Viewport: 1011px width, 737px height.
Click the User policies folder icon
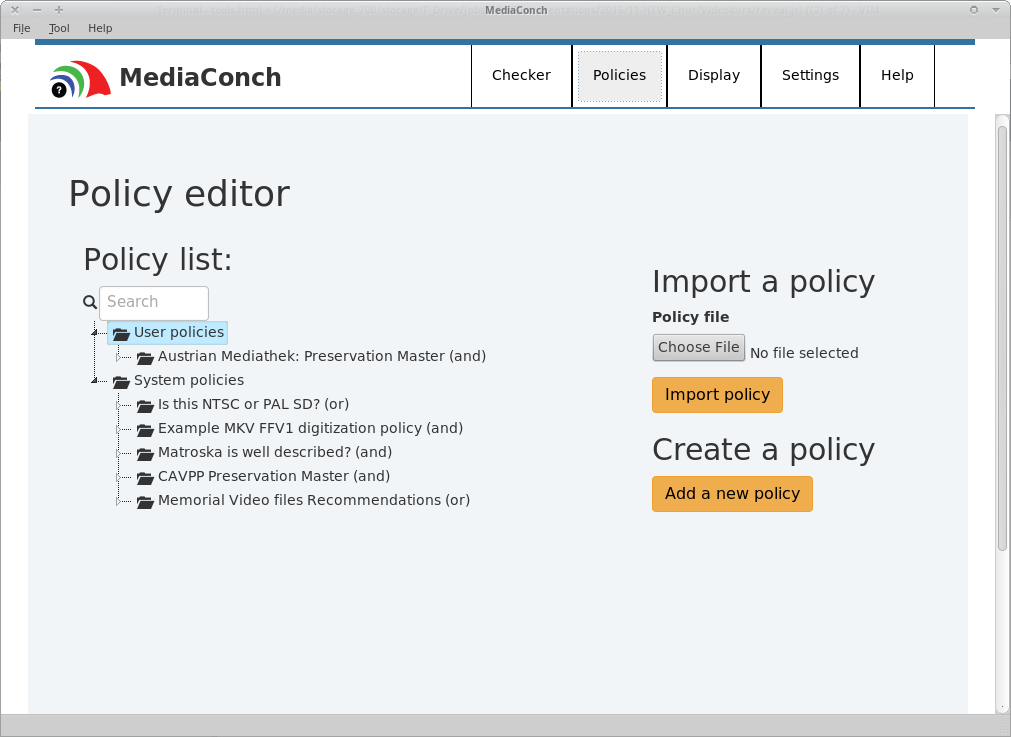pos(121,333)
